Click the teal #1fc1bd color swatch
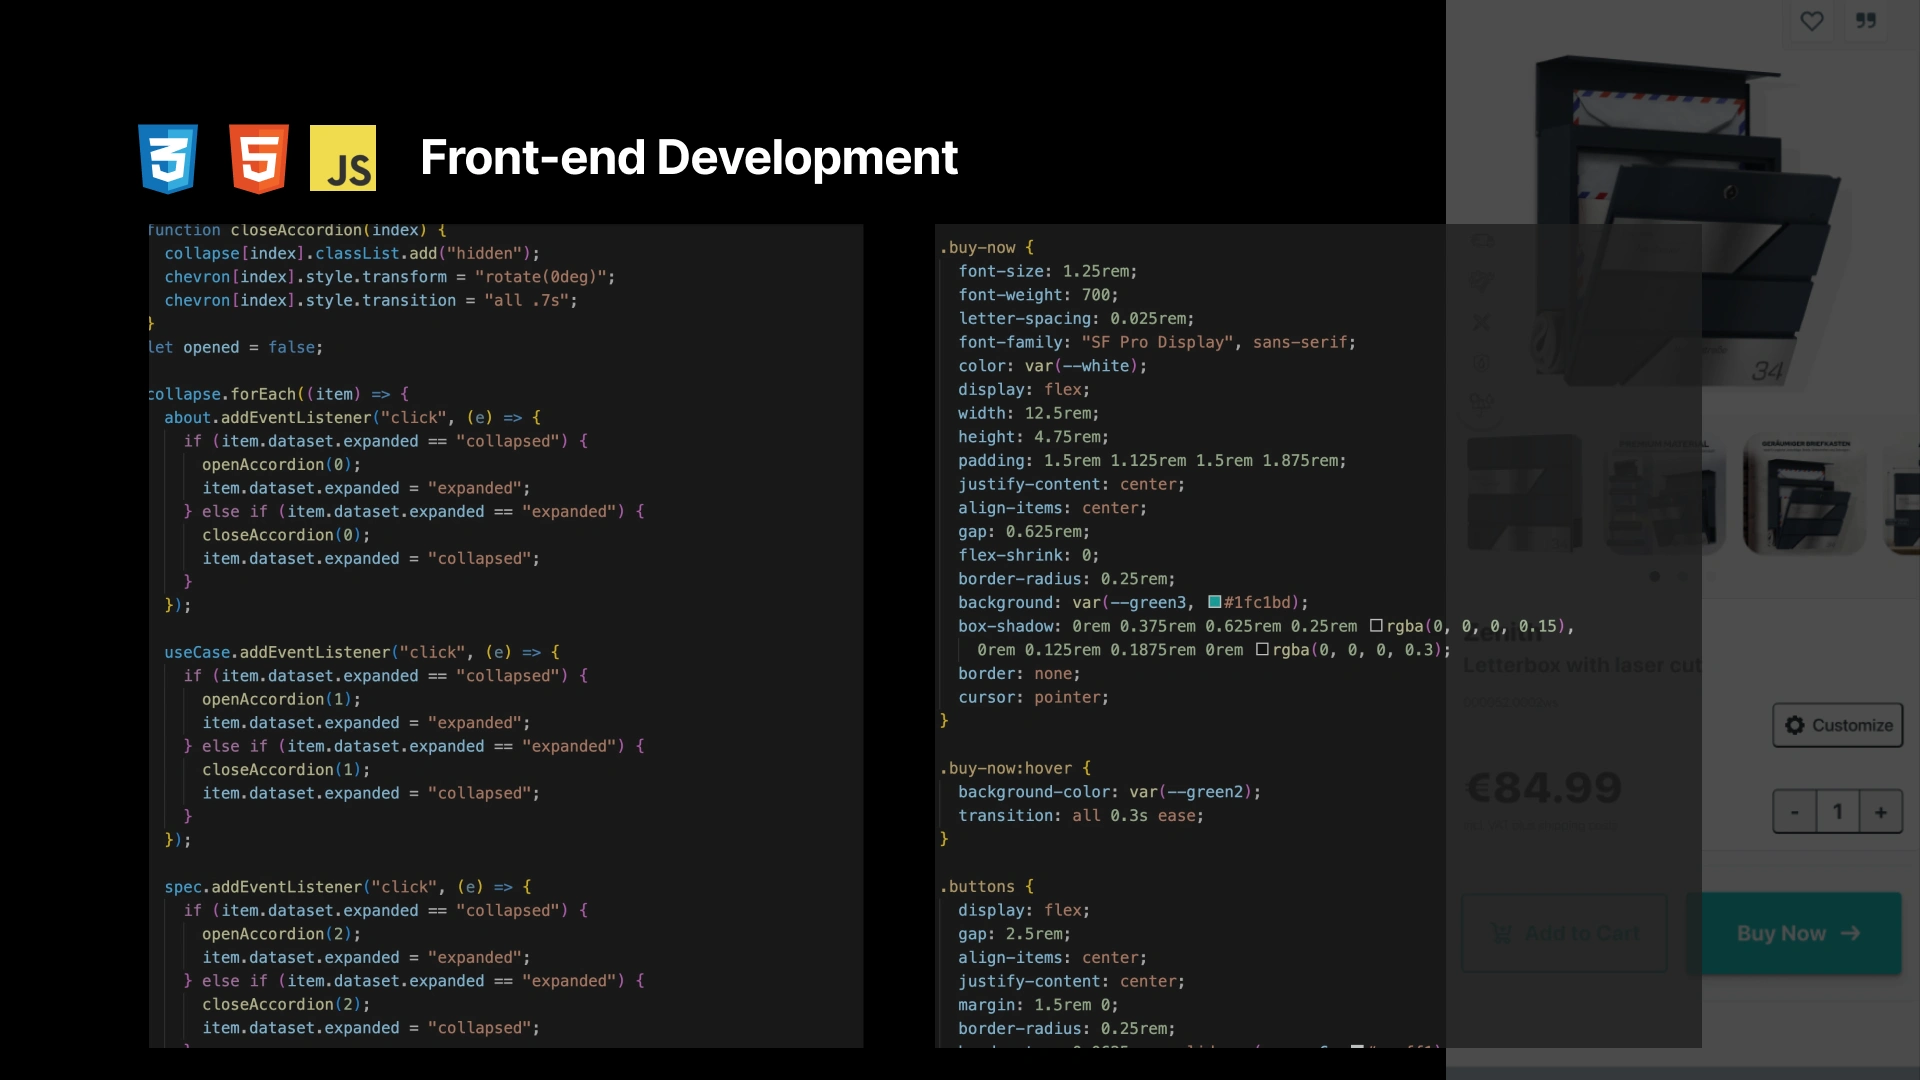This screenshot has width=1920, height=1080. (x=1215, y=602)
